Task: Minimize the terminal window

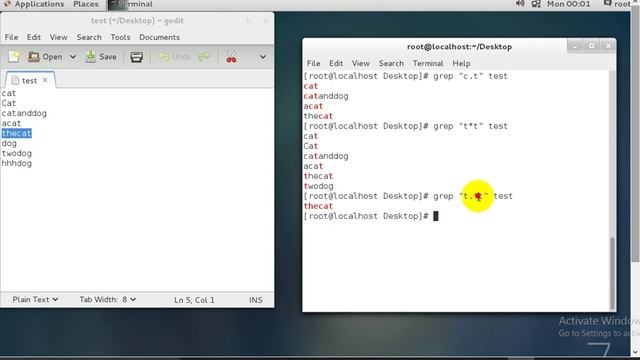Action: (575, 46)
